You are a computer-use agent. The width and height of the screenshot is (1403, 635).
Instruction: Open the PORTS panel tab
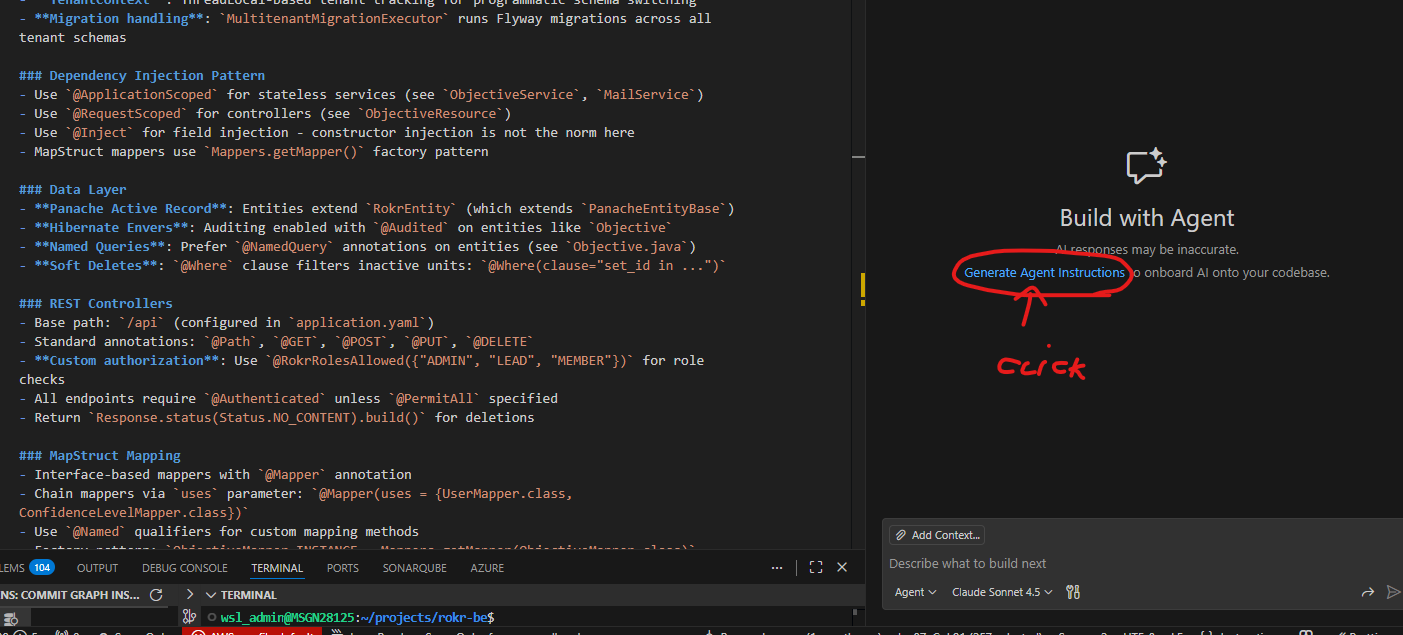point(343,568)
